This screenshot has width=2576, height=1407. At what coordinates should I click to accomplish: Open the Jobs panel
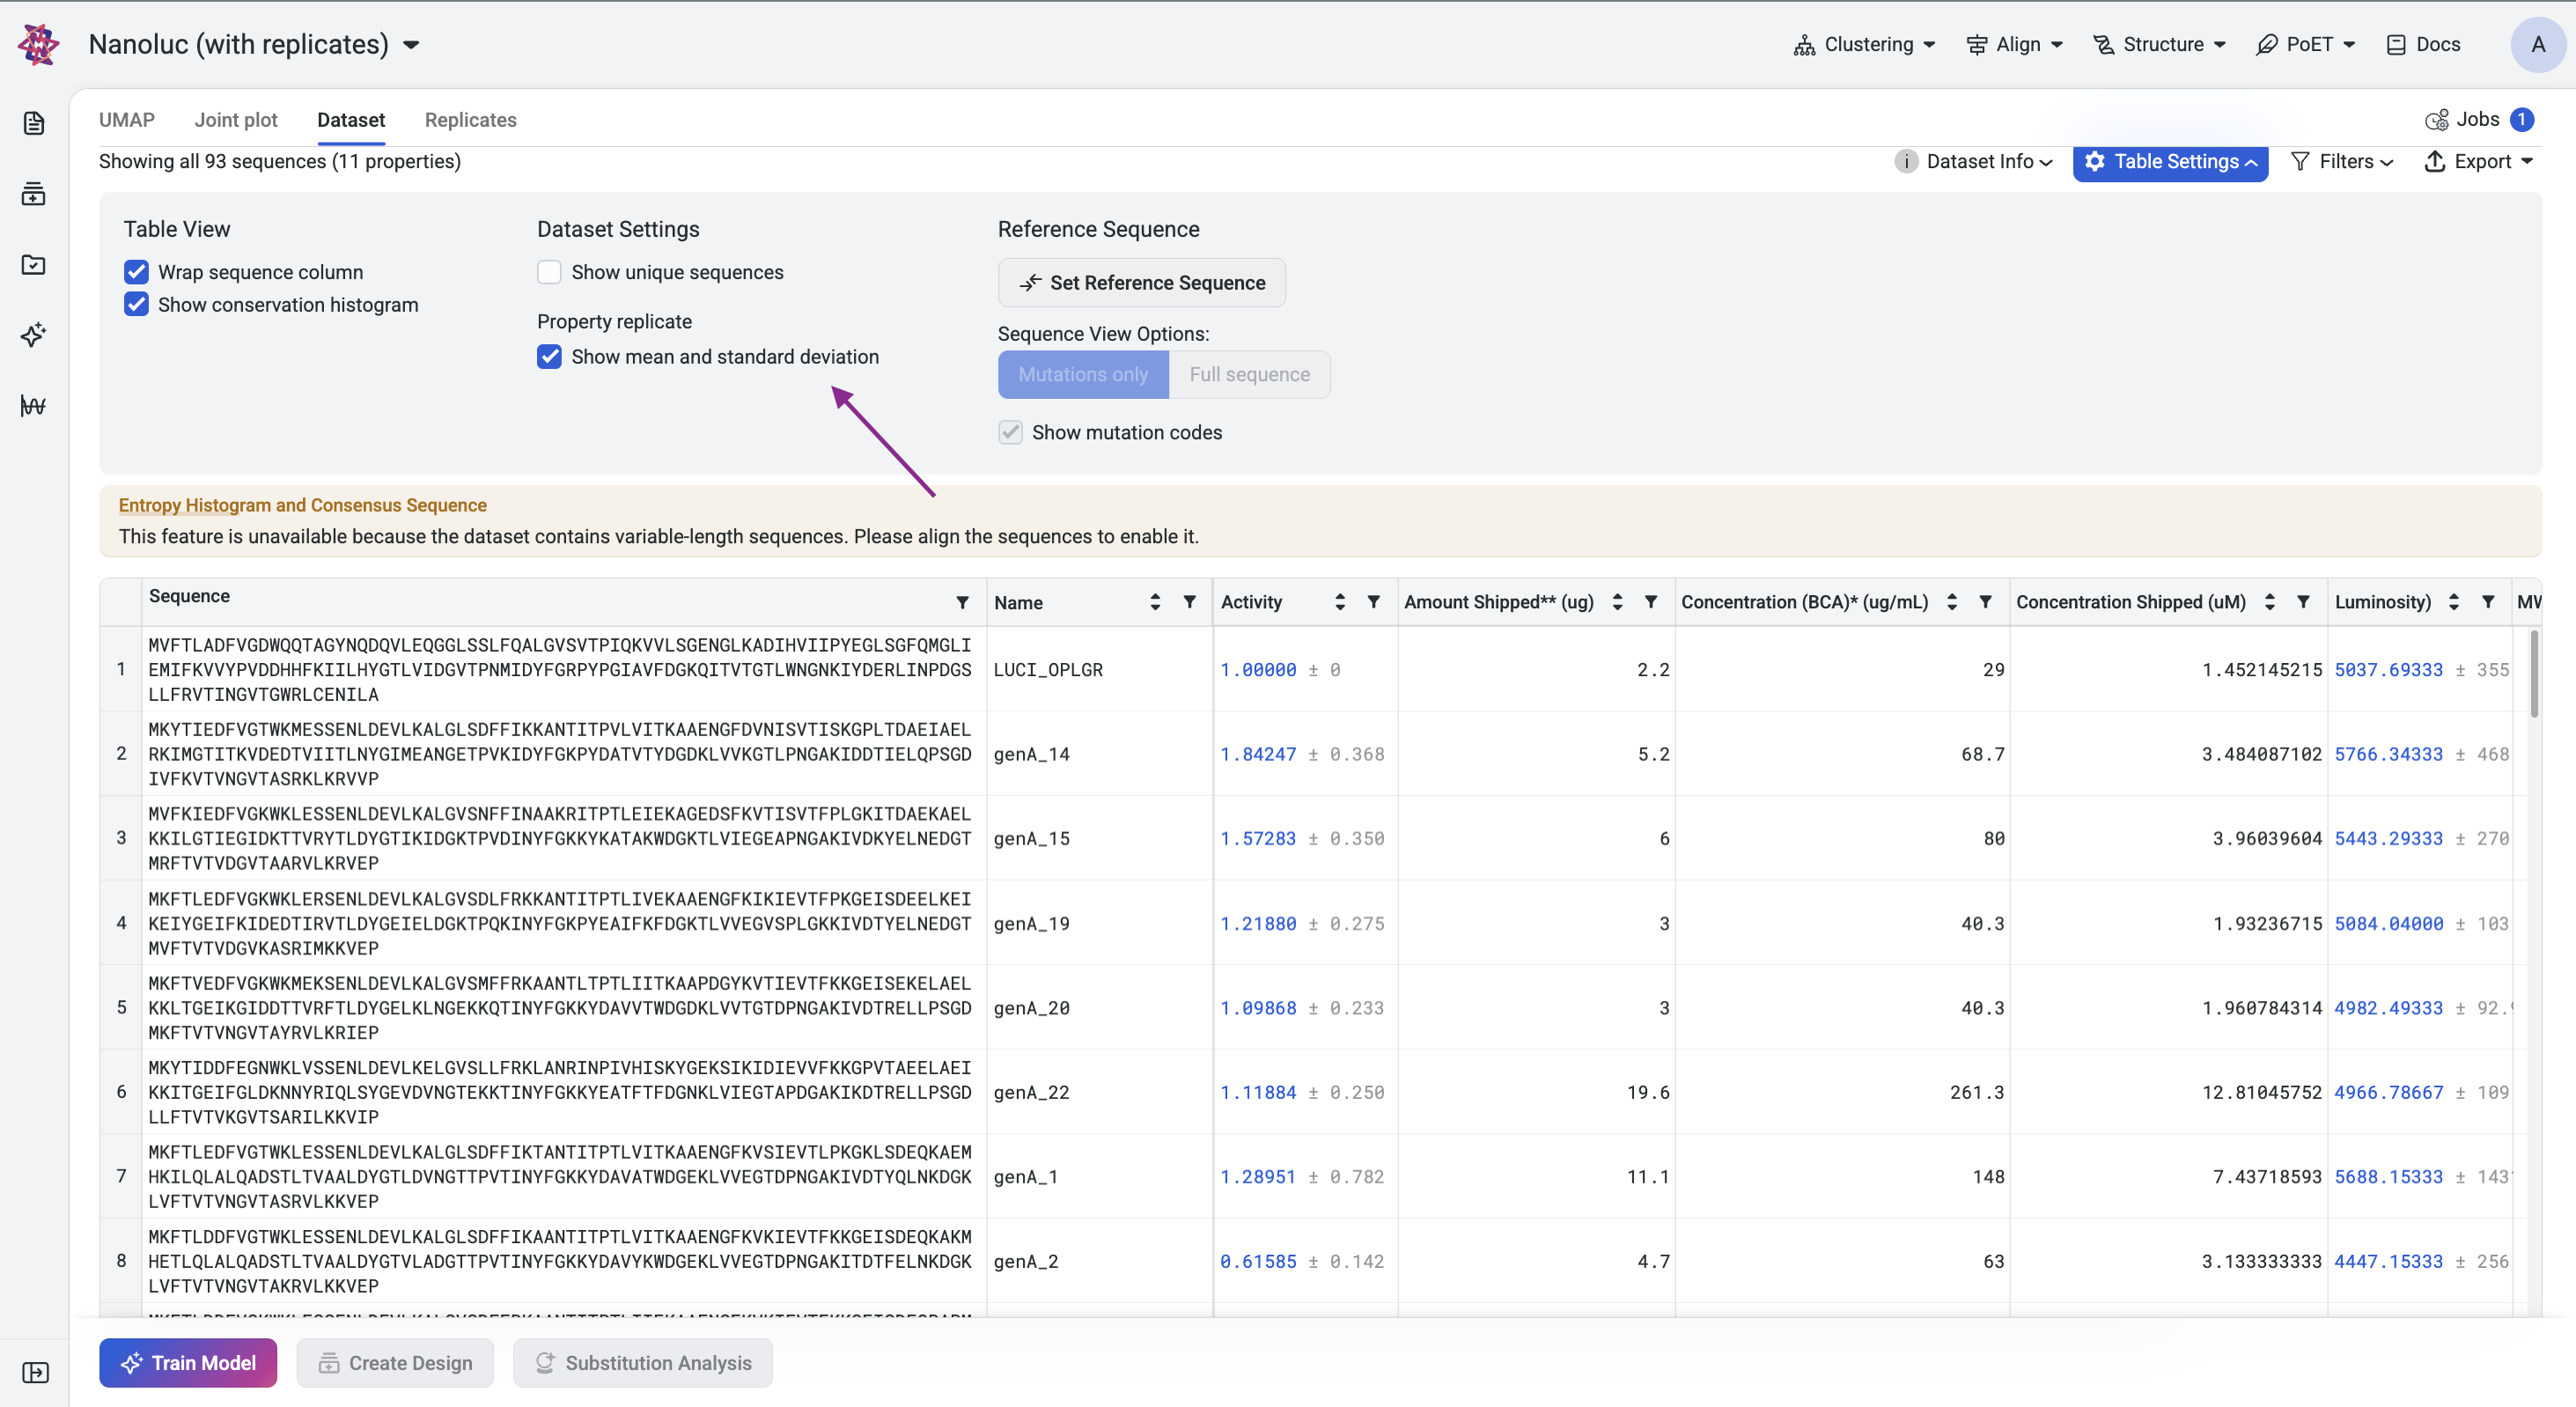(x=2479, y=119)
